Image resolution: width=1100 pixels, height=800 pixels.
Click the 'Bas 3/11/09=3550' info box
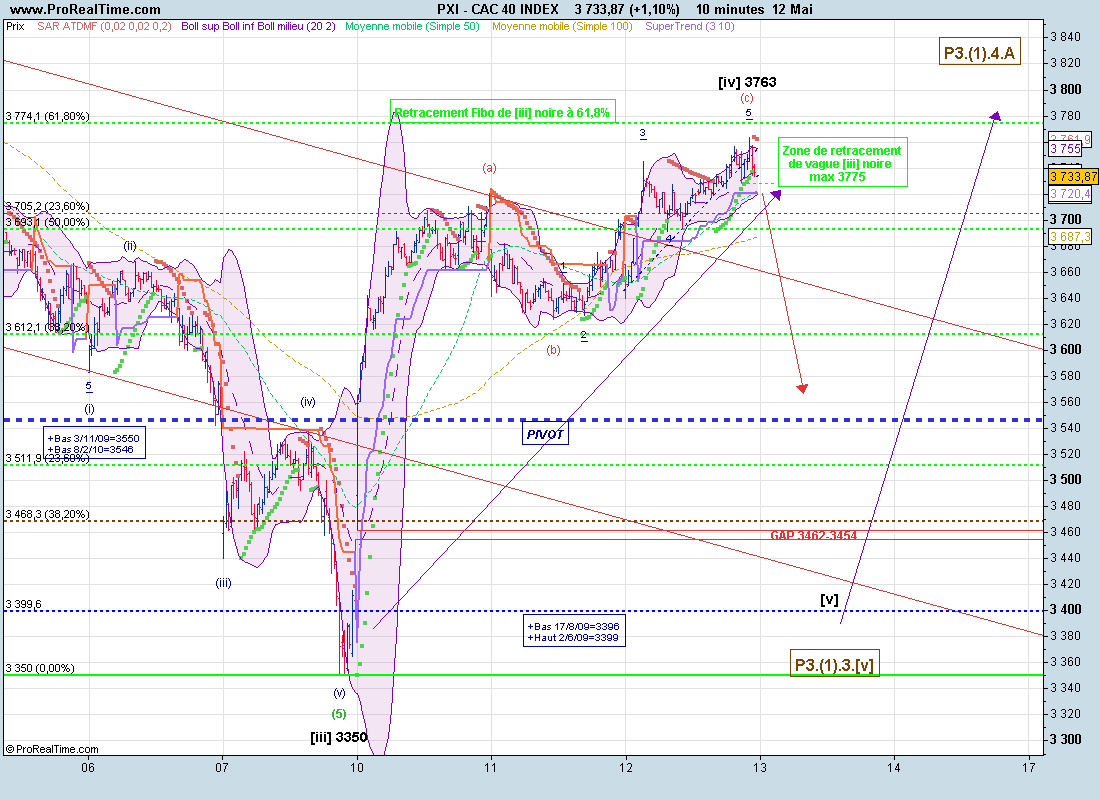pyautogui.click(x=94, y=444)
